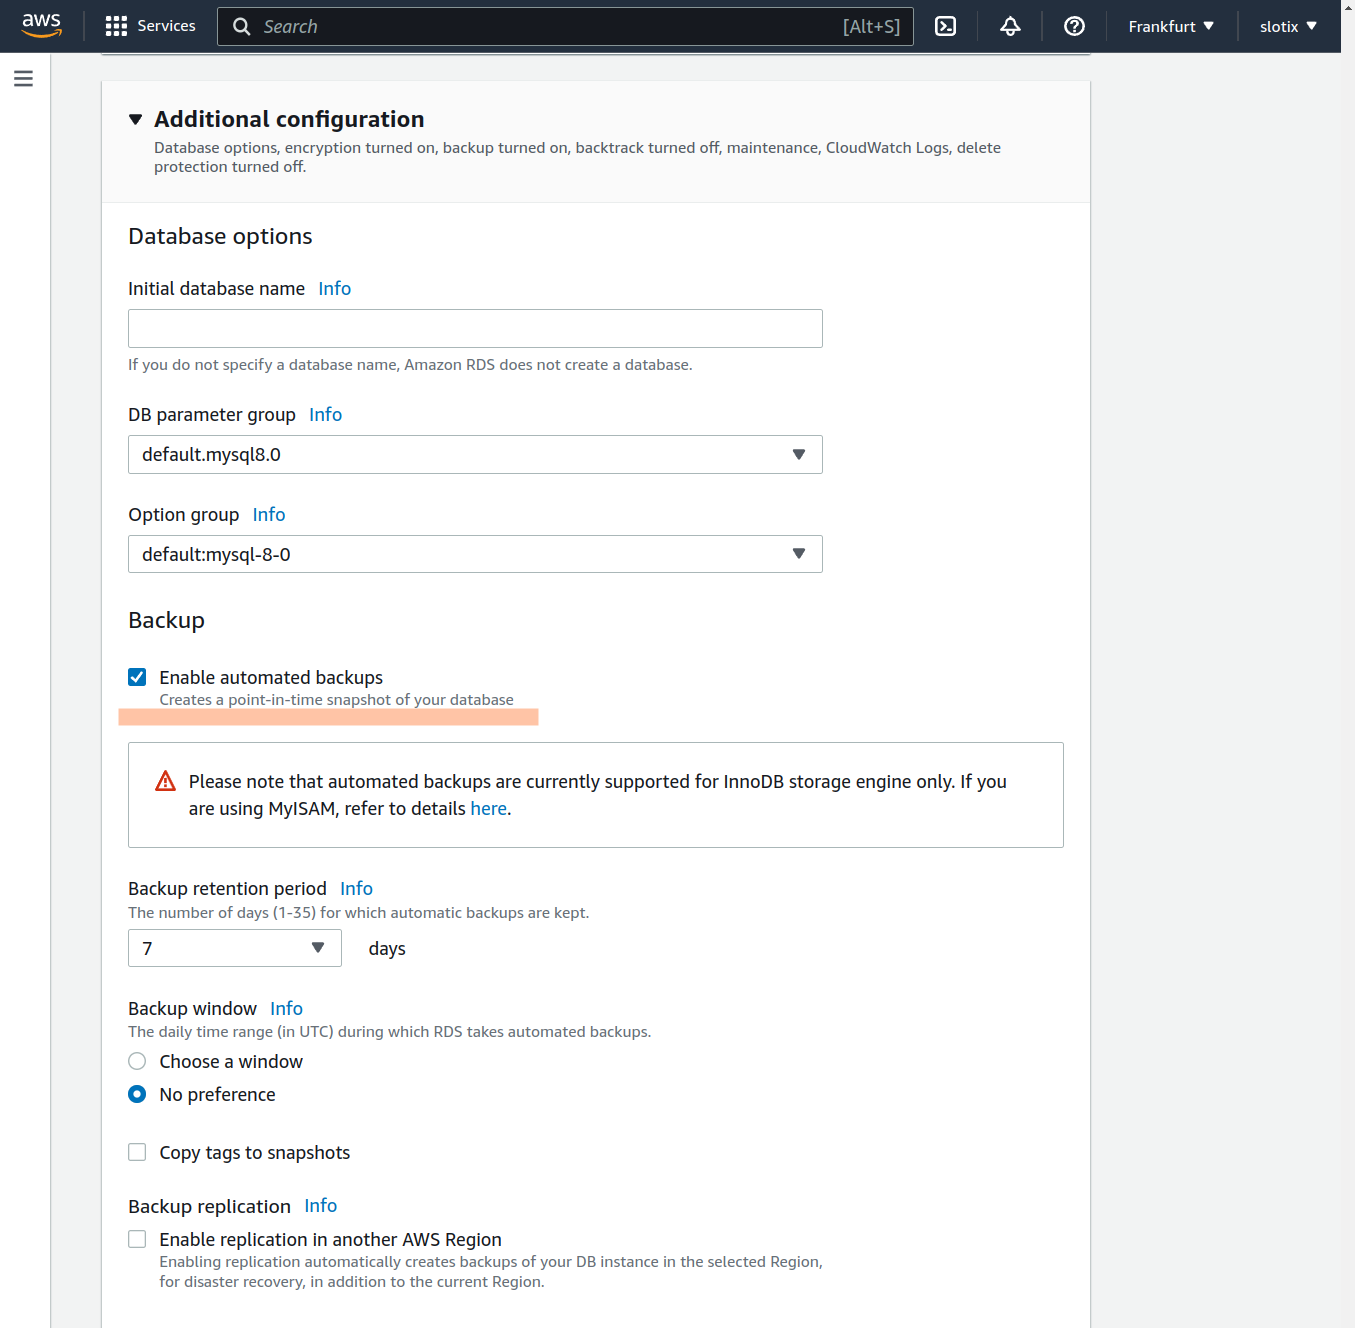Open the AWS home logo
The width and height of the screenshot is (1355, 1328).
click(x=42, y=26)
